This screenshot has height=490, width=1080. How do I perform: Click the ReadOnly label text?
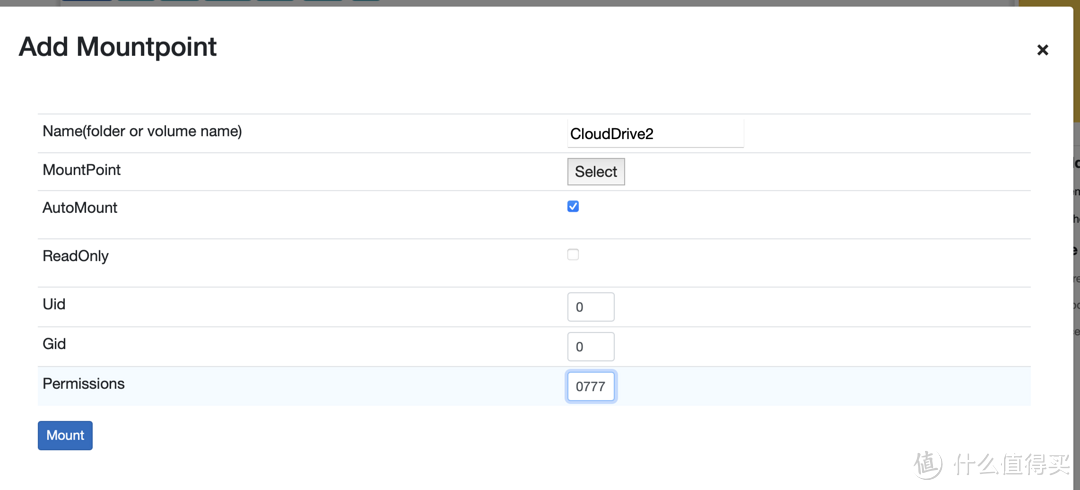point(75,256)
